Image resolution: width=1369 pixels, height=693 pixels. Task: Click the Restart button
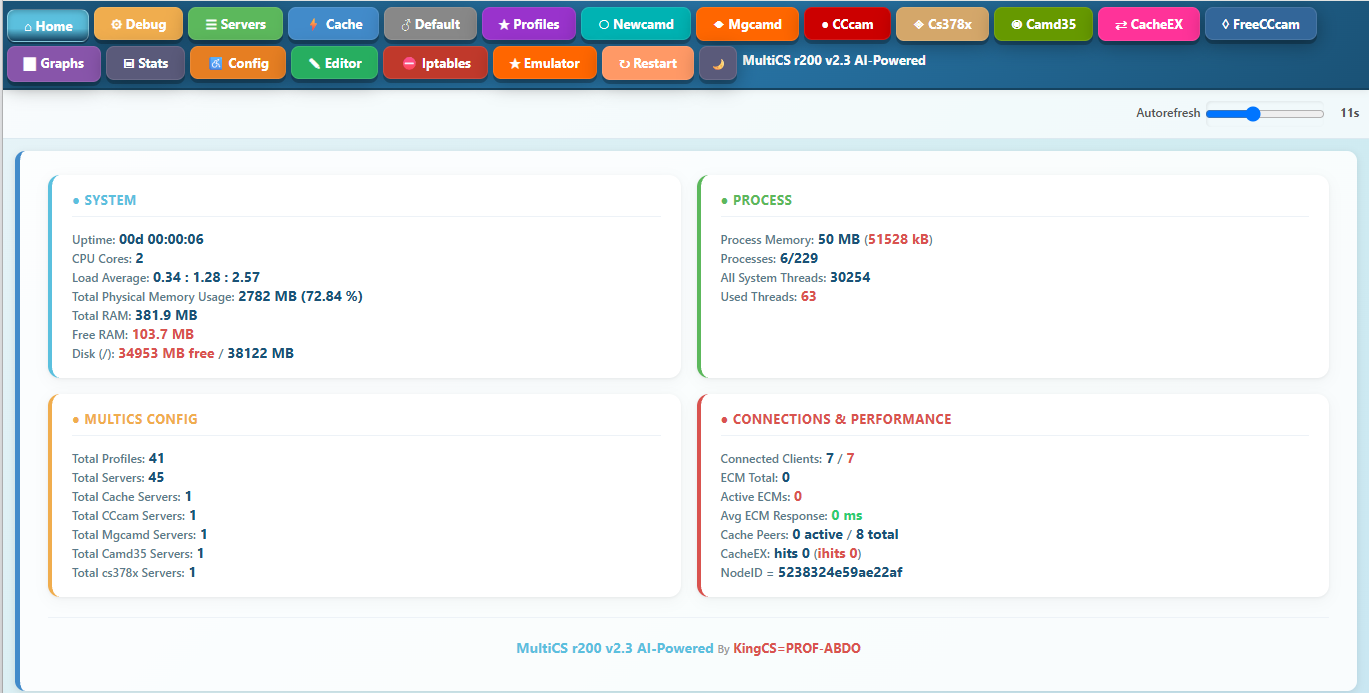pyautogui.click(x=647, y=63)
